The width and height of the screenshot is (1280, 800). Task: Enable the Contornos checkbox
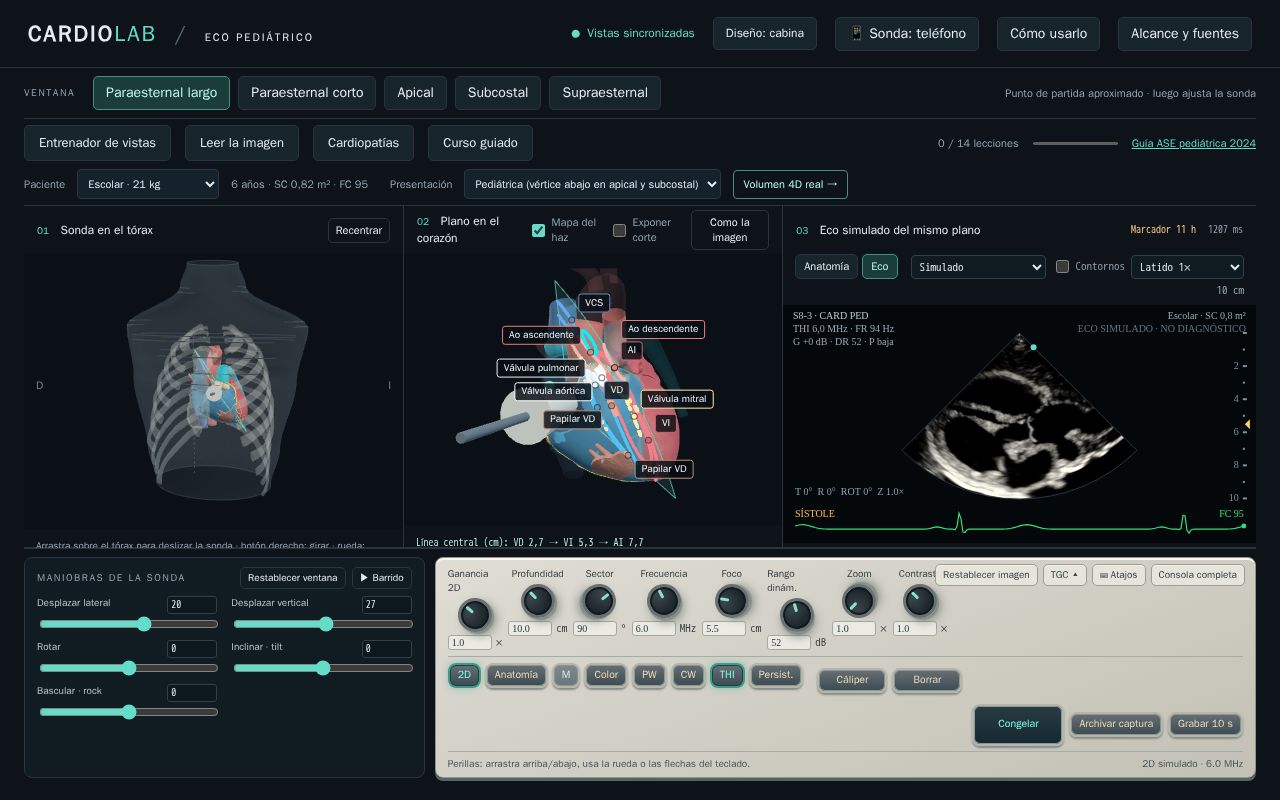pyautogui.click(x=1063, y=266)
